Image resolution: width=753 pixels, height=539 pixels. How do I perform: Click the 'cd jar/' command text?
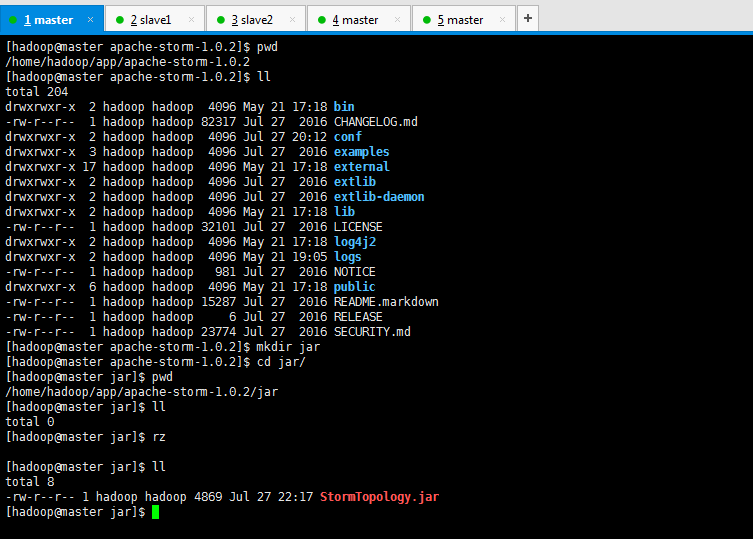[281, 362]
